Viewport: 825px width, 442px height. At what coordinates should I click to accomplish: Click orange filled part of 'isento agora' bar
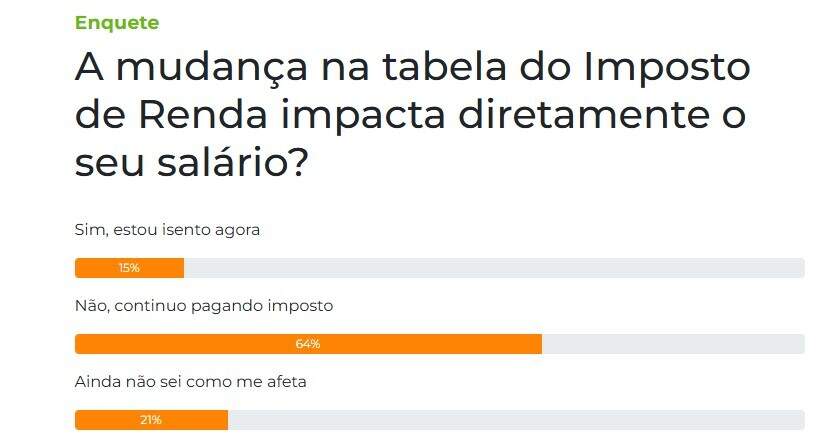click(x=129, y=268)
